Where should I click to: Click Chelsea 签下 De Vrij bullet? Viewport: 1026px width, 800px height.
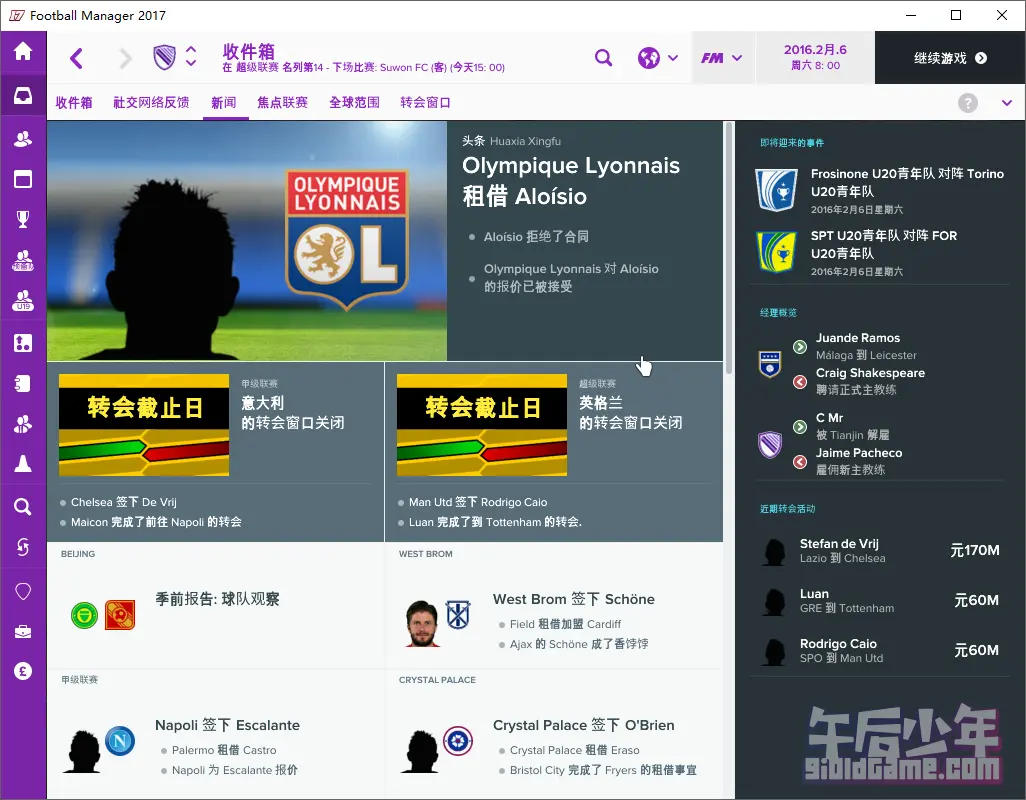[x=124, y=502]
